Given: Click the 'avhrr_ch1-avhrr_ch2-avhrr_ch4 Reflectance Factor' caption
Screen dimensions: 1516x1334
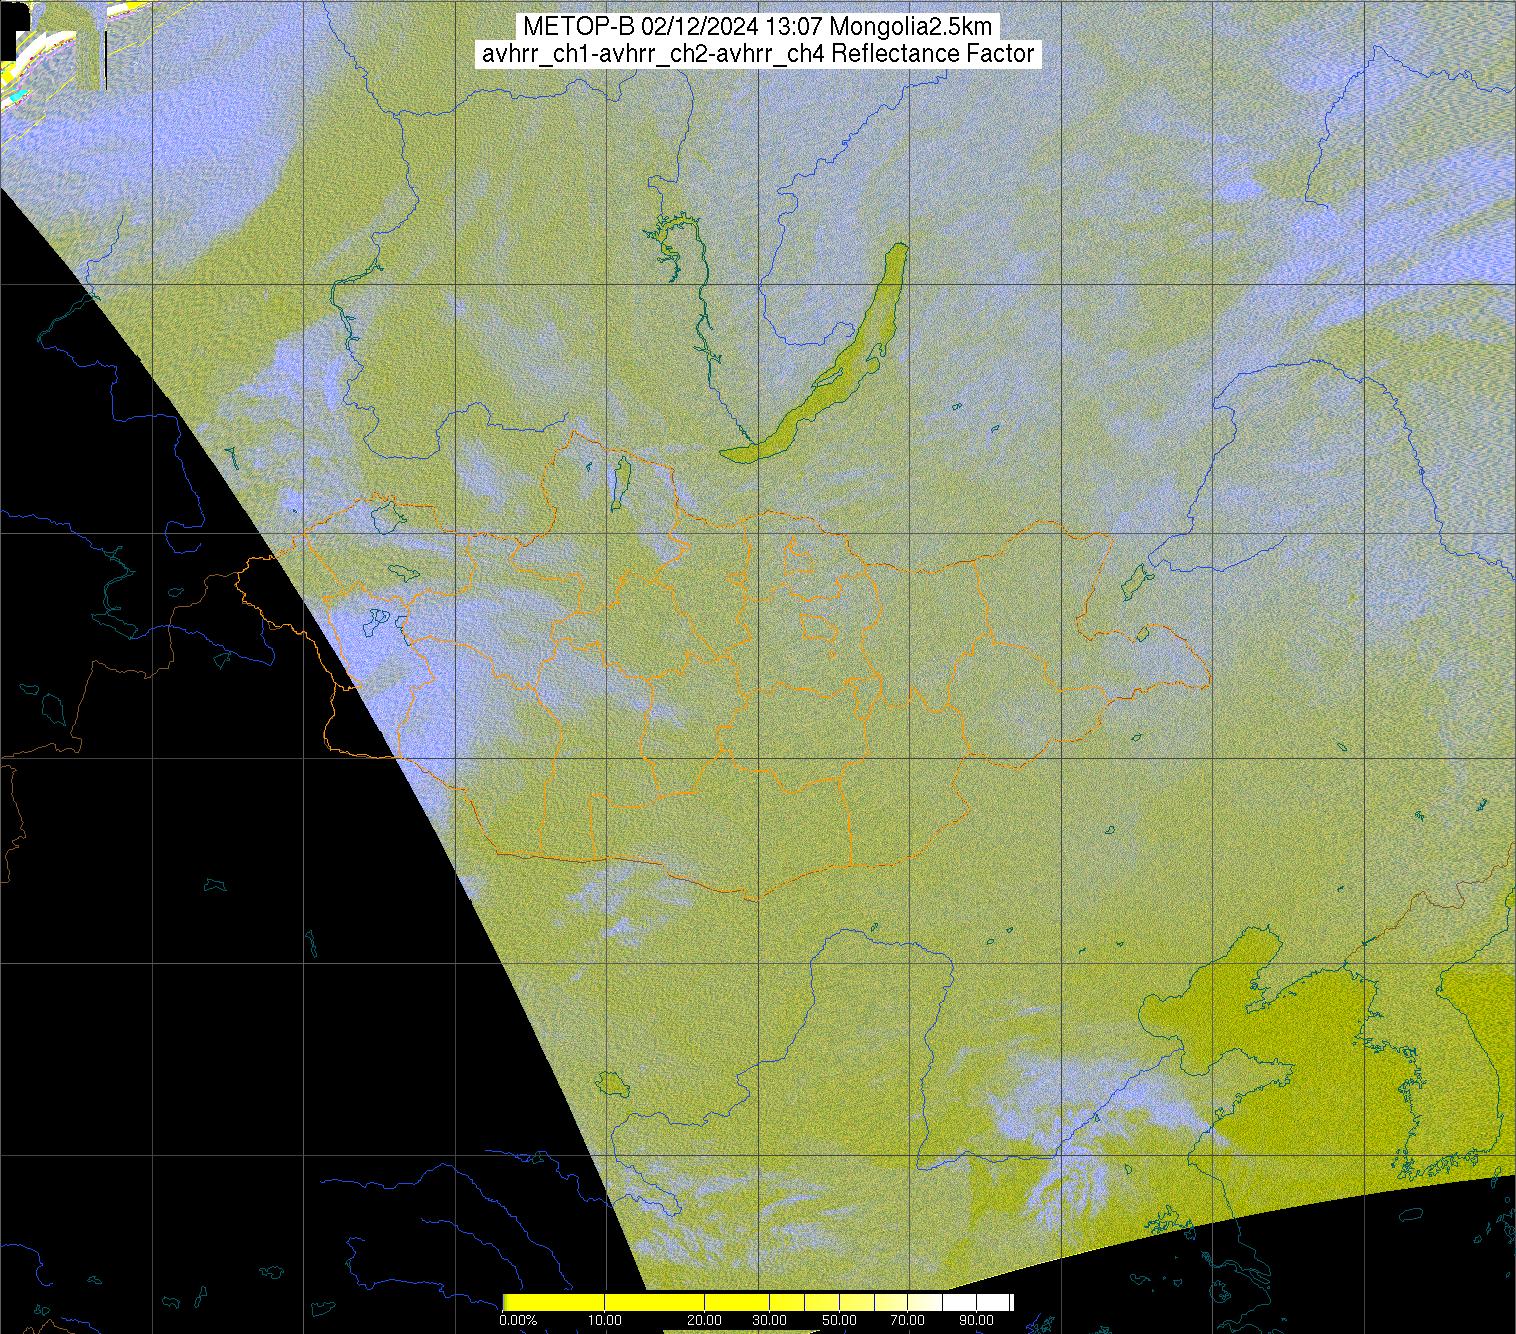Looking at the screenshot, I should click(x=757, y=53).
